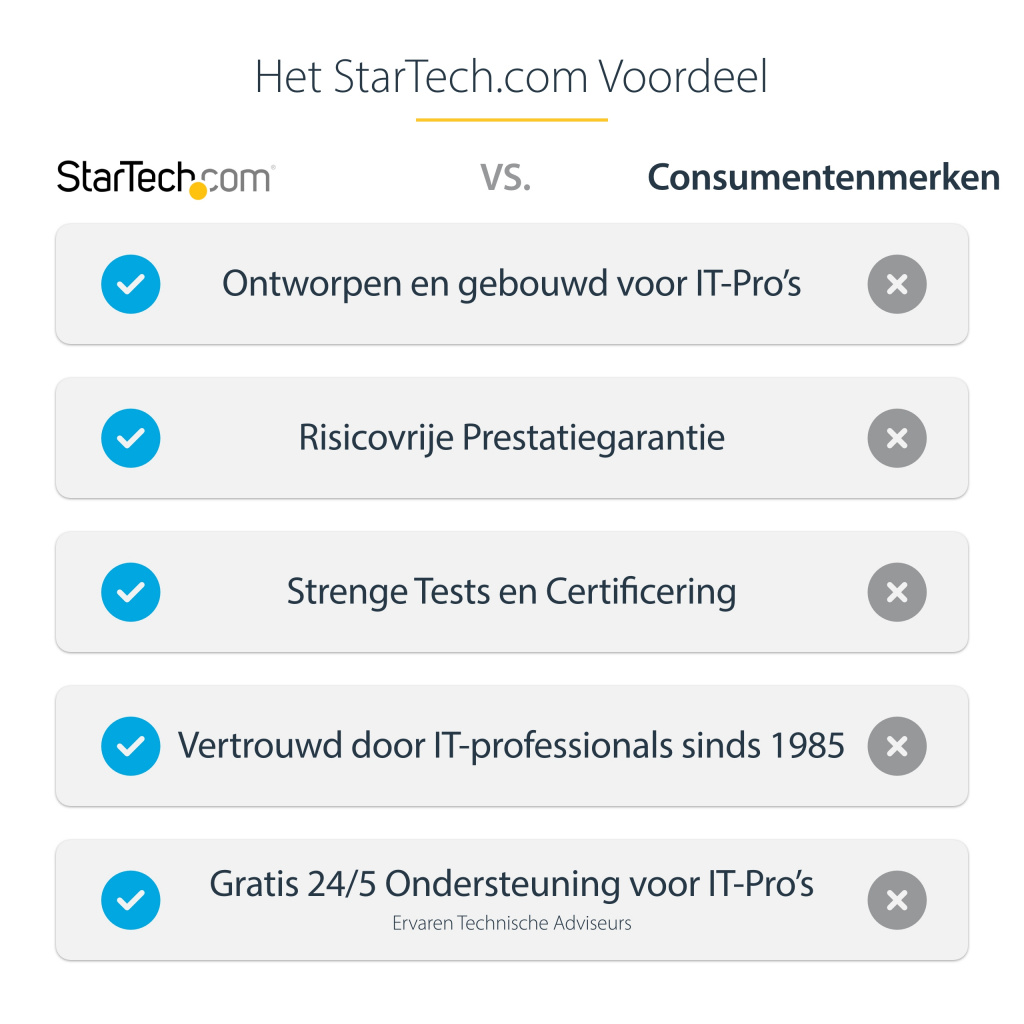The image size is (1024, 1024).
Task: Click Gratis 24/5 Ondersteuning voor IT-Pro's text
Action: (x=511, y=884)
